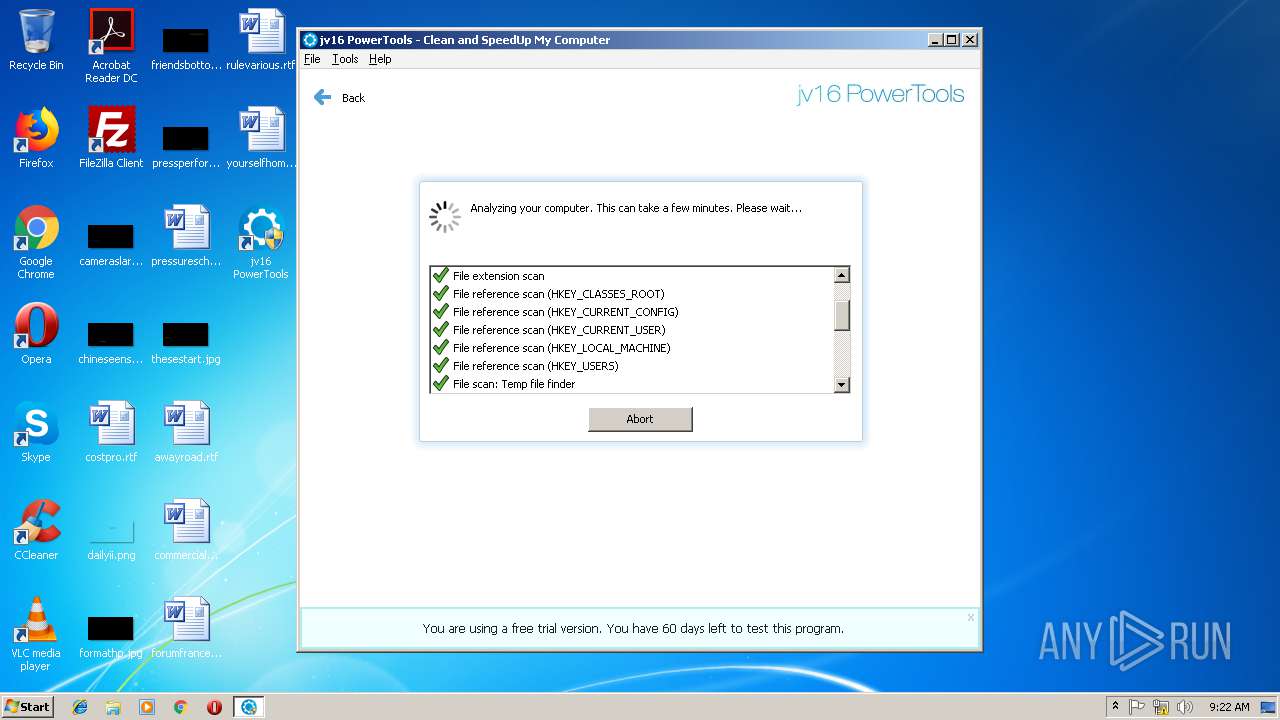Image resolution: width=1280 pixels, height=720 pixels.
Task: Select 'File scan: Temp file finder' row
Action: point(632,384)
